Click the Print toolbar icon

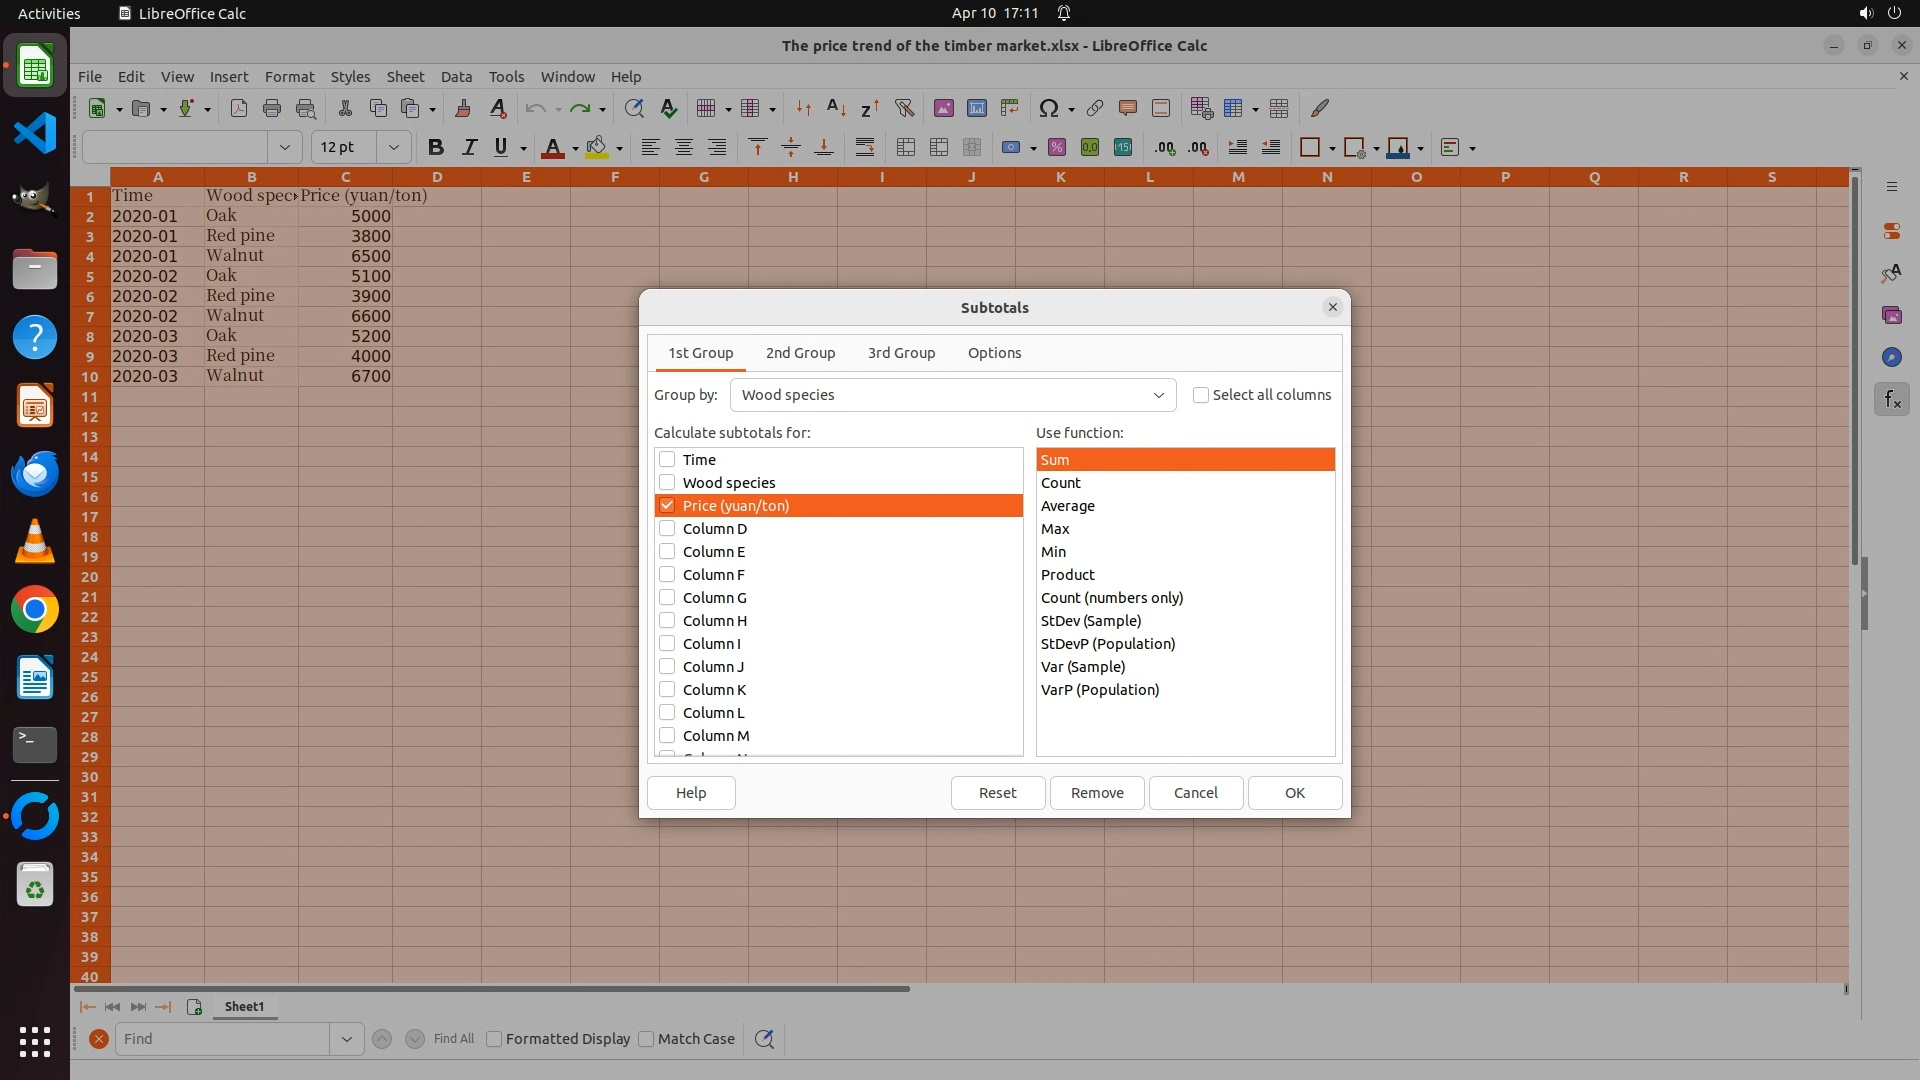(x=271, y=109)
